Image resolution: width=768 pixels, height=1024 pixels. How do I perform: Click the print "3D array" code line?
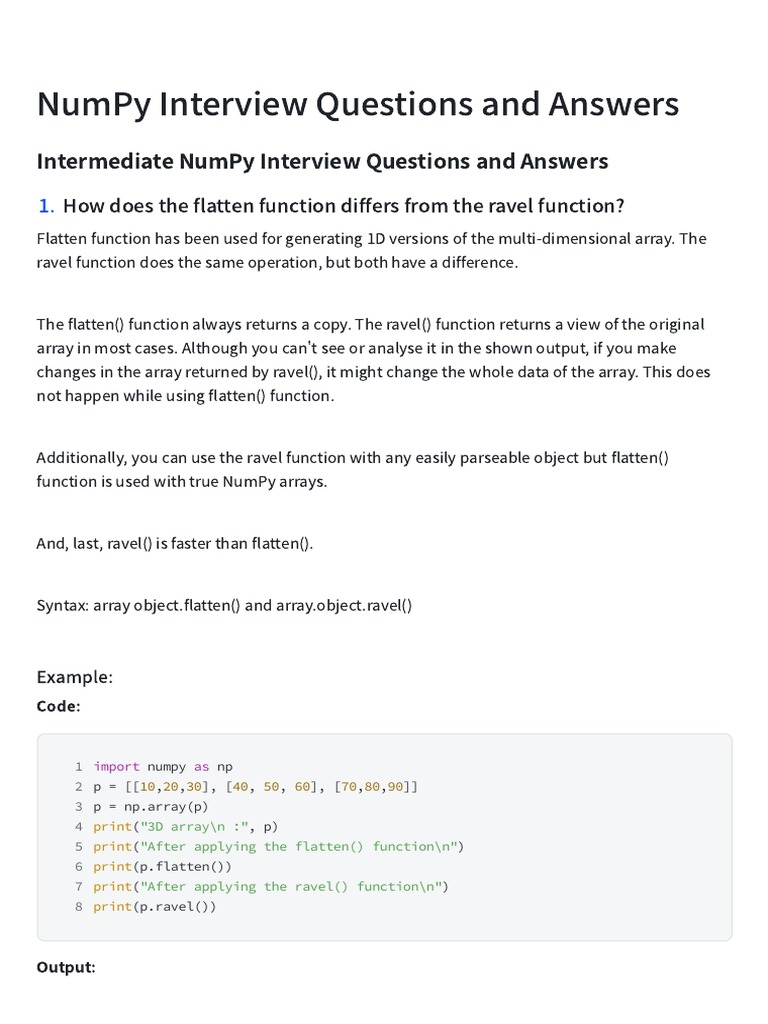pyautogui.click(x=185, y=826)
